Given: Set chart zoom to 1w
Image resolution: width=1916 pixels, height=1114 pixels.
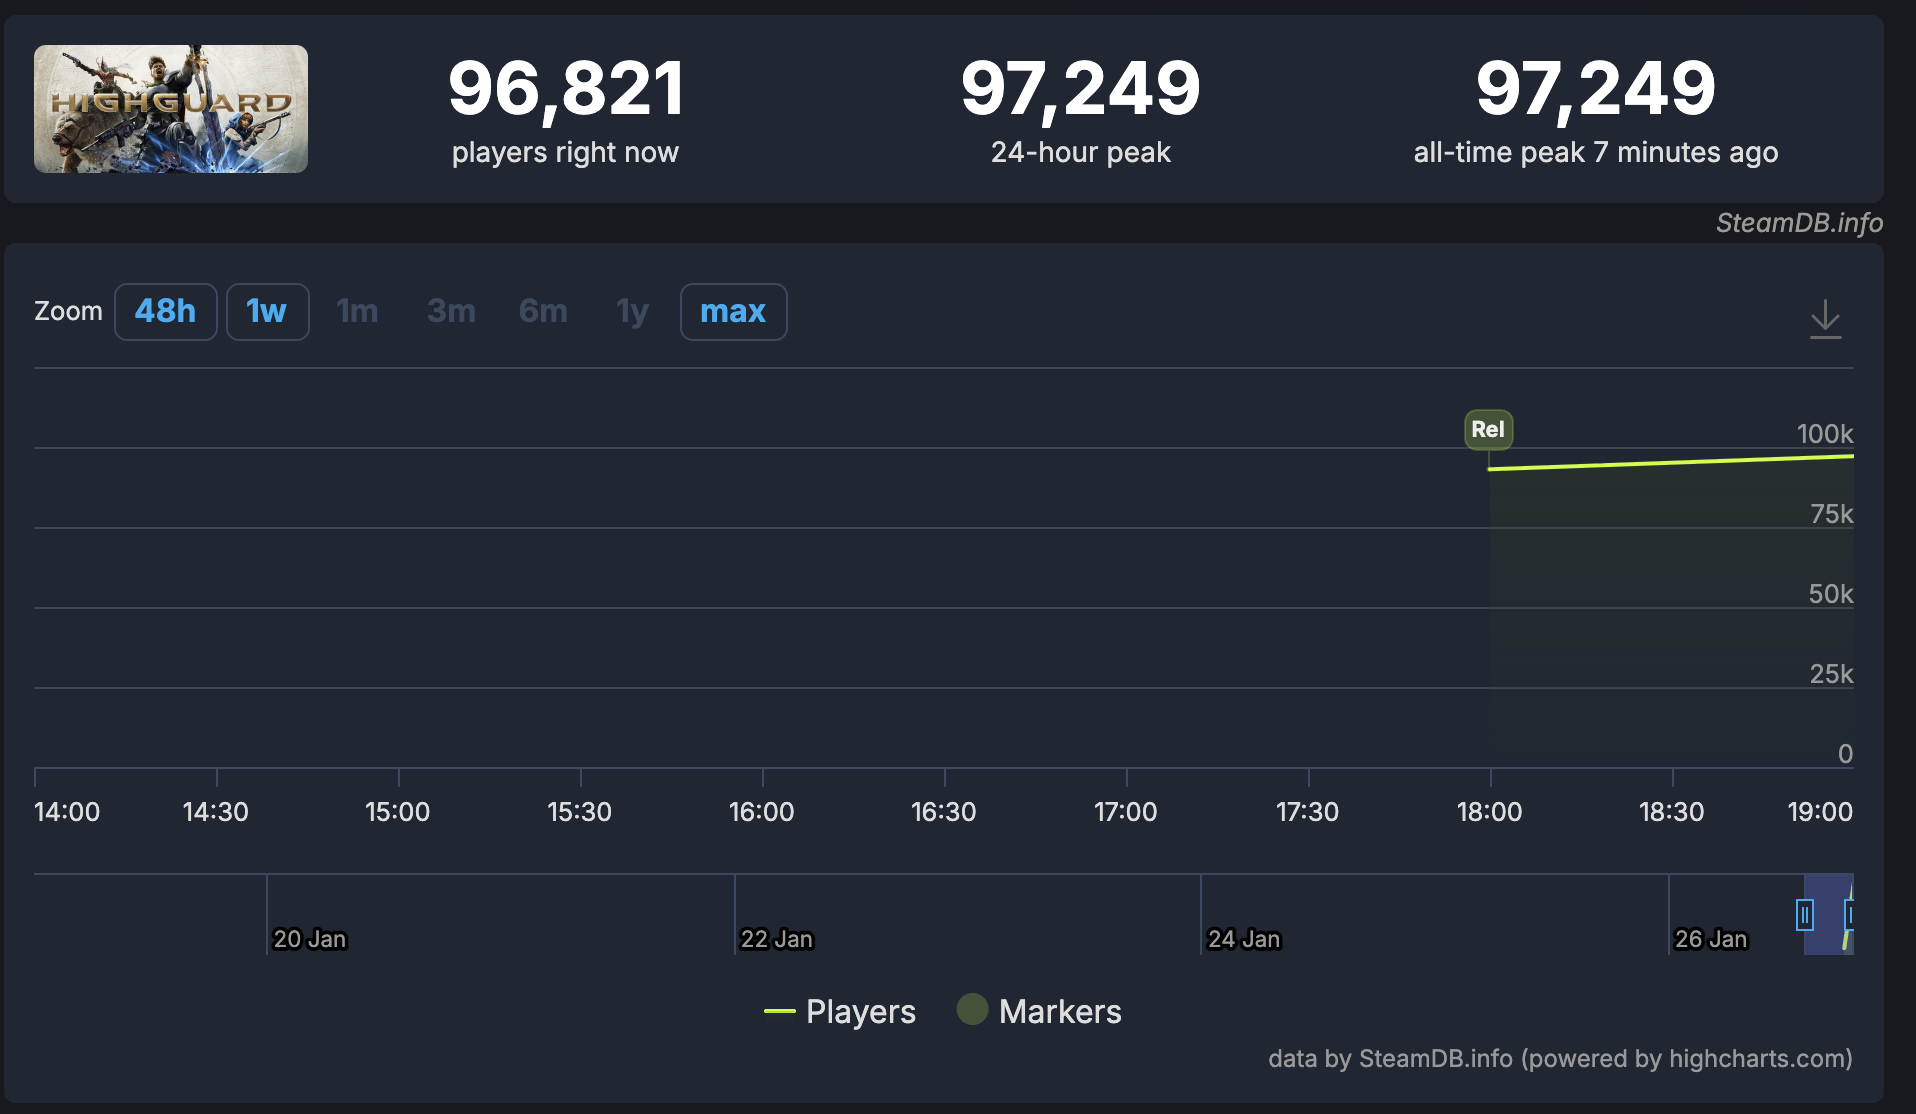Looking at the screenshot, I should coord(267,312).
